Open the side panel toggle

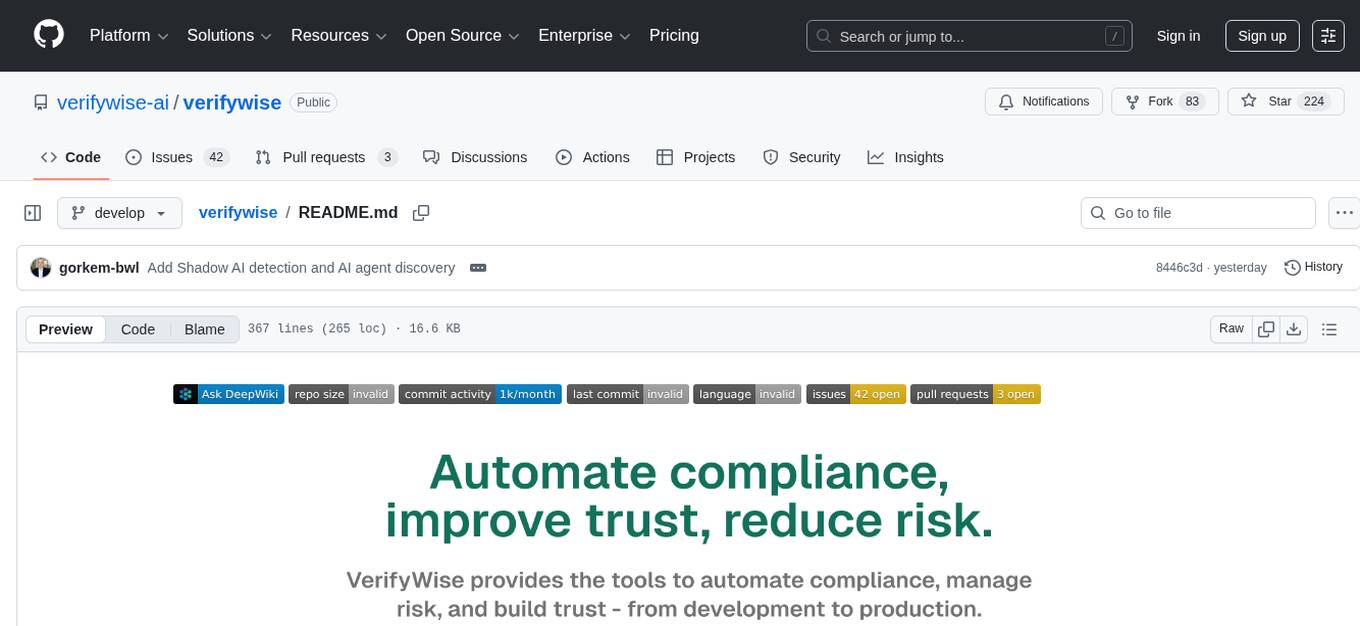click(x=32, y=212)
